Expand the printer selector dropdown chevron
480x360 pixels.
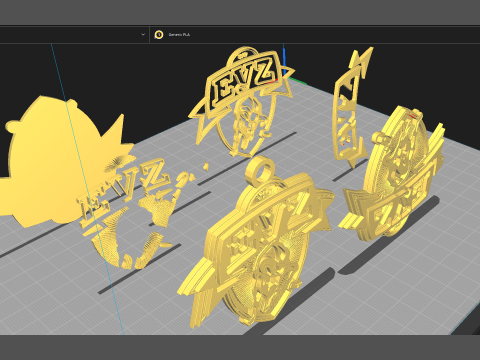point(143,34)
